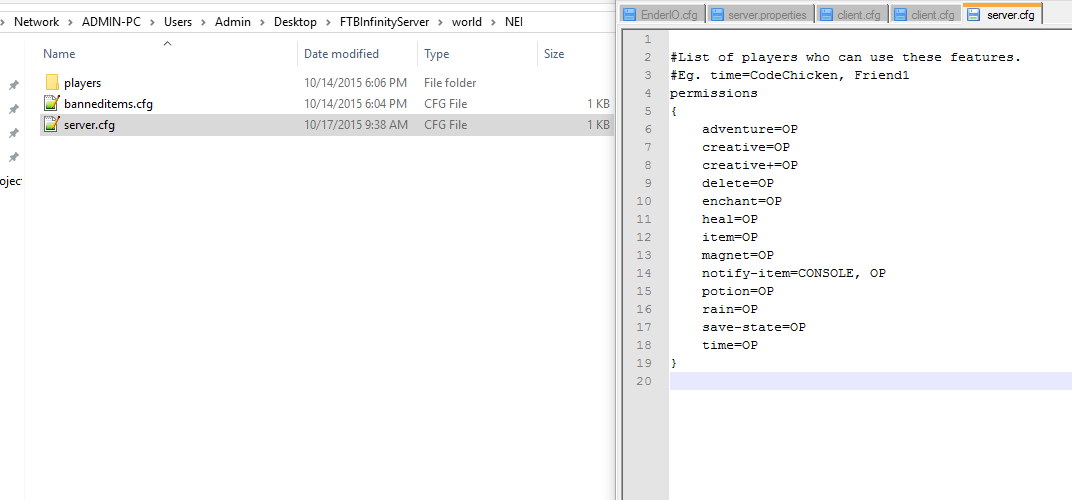Open the chevron after Users in address bar
Screen dimensions: 1072x500
pyautogui.click(x=203, y=22)
